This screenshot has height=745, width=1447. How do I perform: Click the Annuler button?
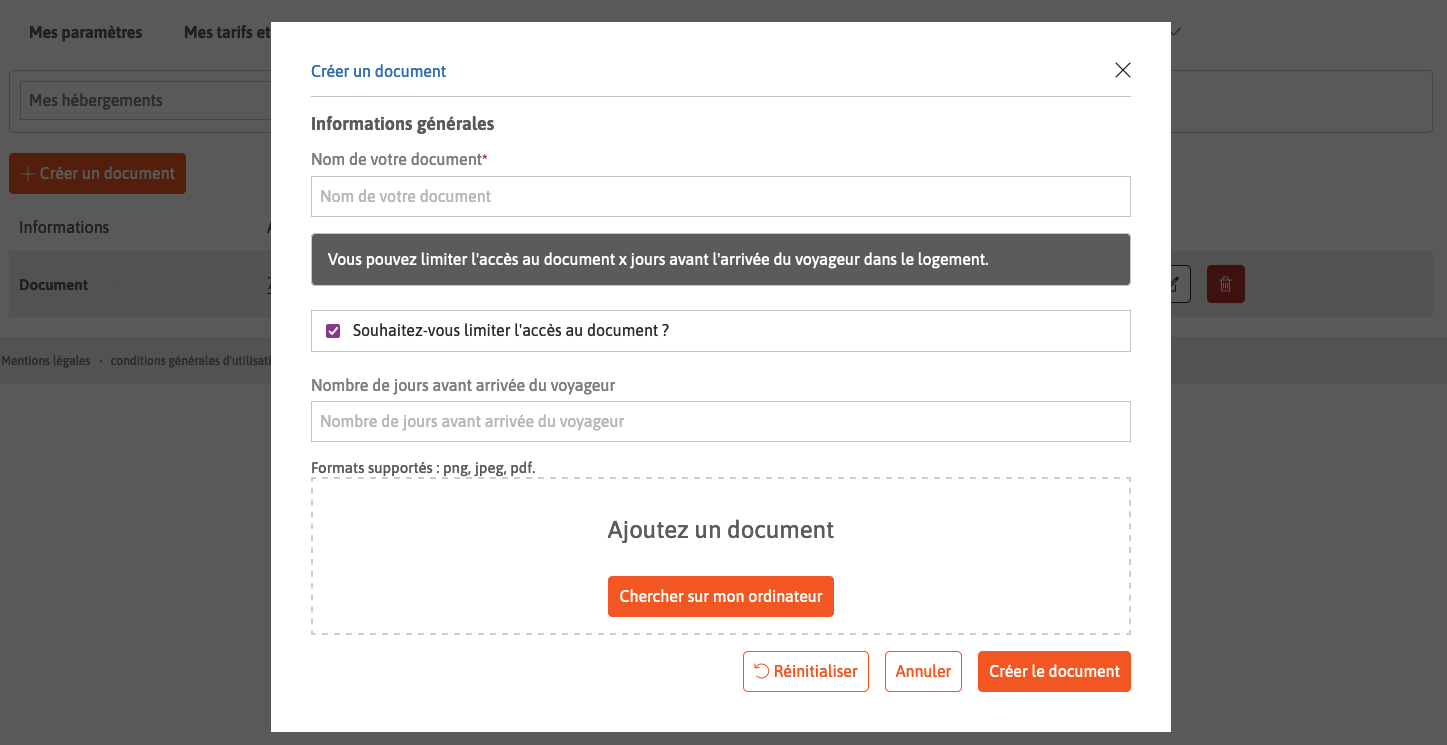pos(923,672)
